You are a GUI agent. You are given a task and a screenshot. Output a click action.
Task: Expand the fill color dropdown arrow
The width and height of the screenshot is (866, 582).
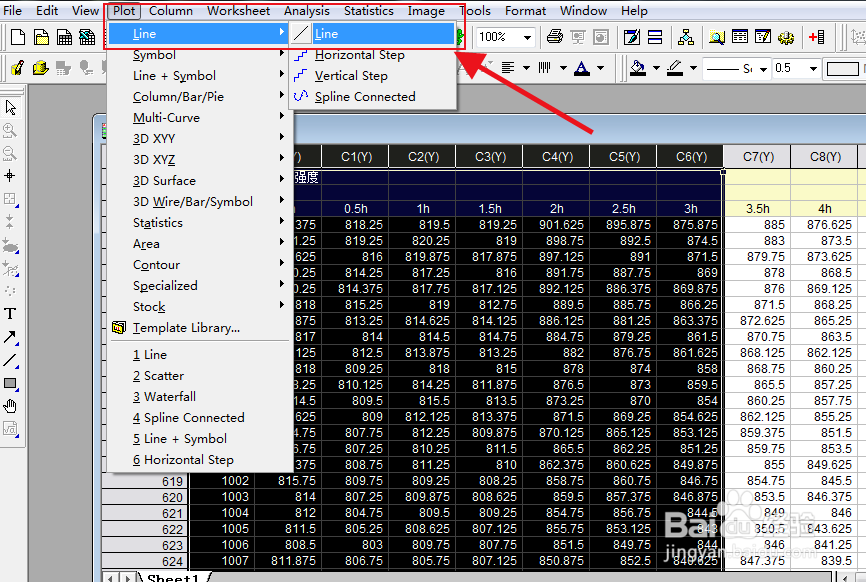656,68
